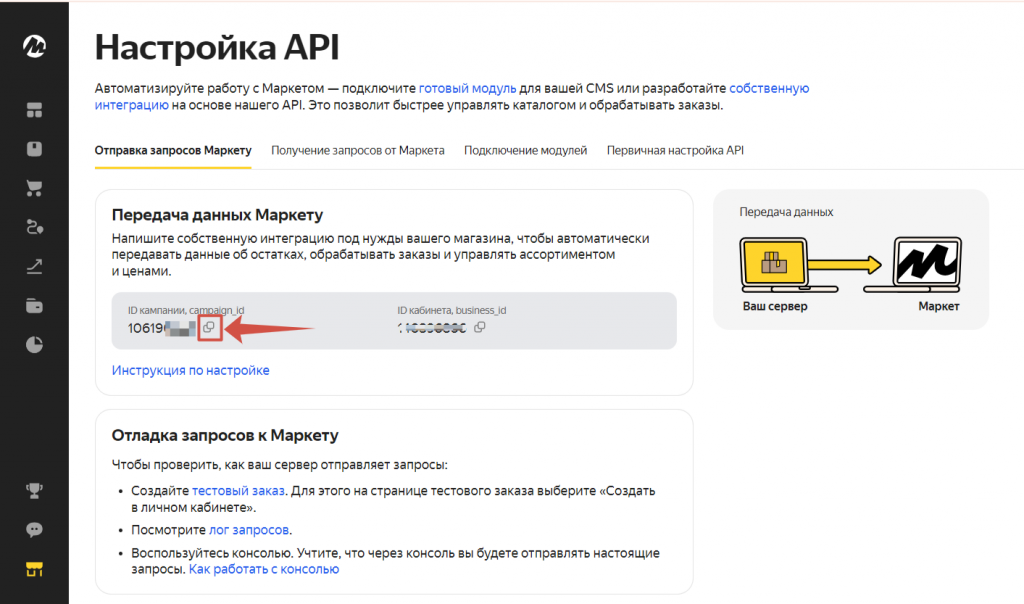
Task: Open the «тестовый заказ» link
Action: (238, 491)
